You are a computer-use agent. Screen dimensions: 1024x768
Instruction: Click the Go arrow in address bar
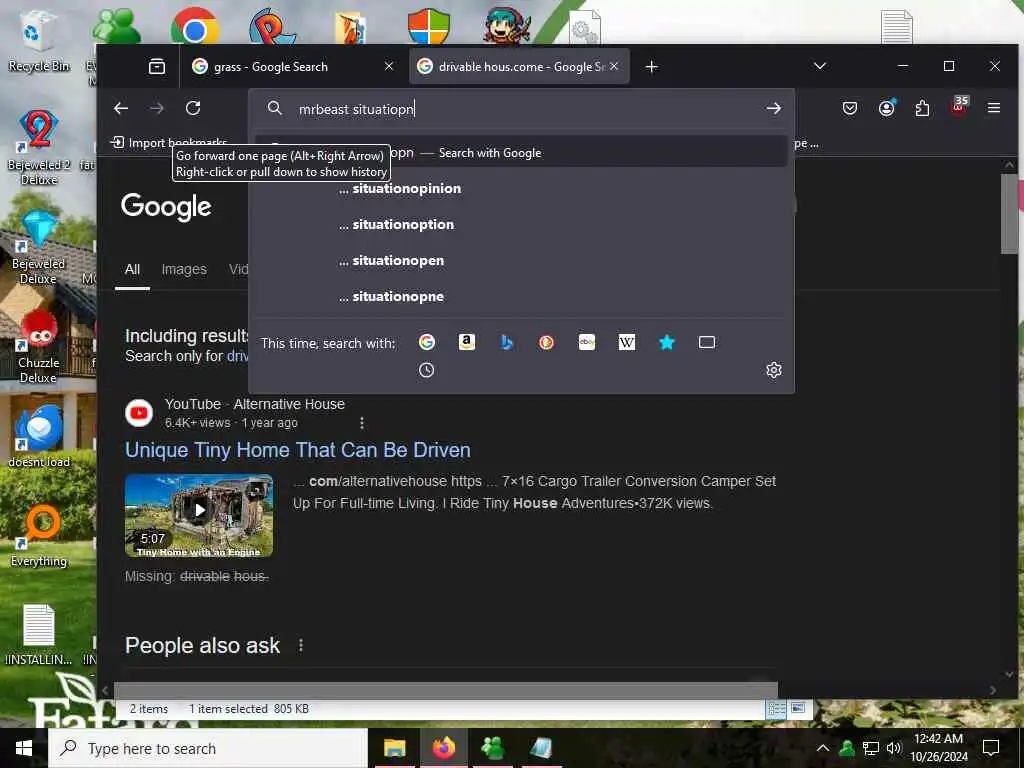pos(773,108)
